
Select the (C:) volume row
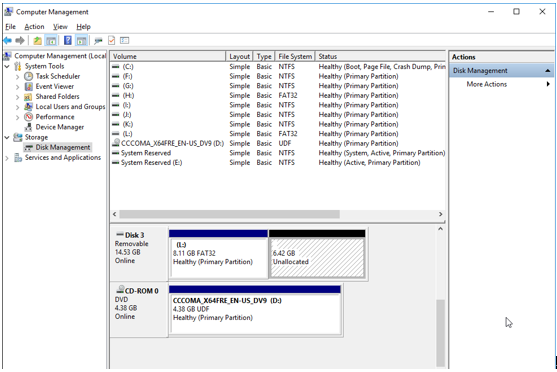pos(278,66)
